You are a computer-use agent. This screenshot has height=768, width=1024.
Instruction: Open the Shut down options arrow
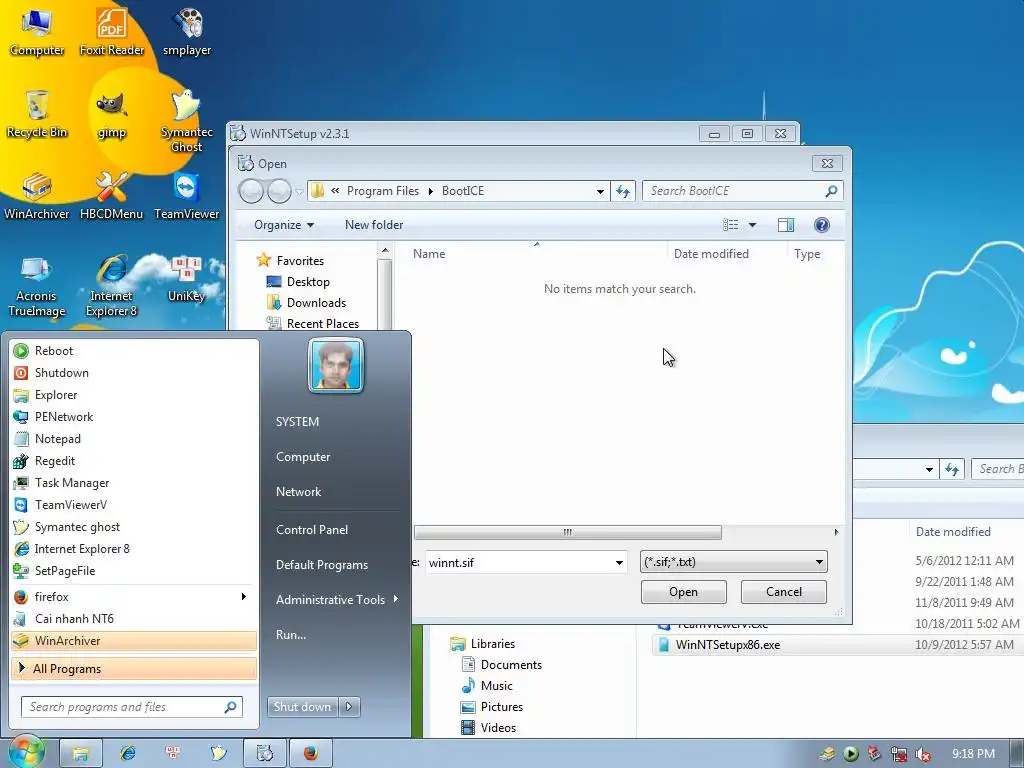pos(349,707)
